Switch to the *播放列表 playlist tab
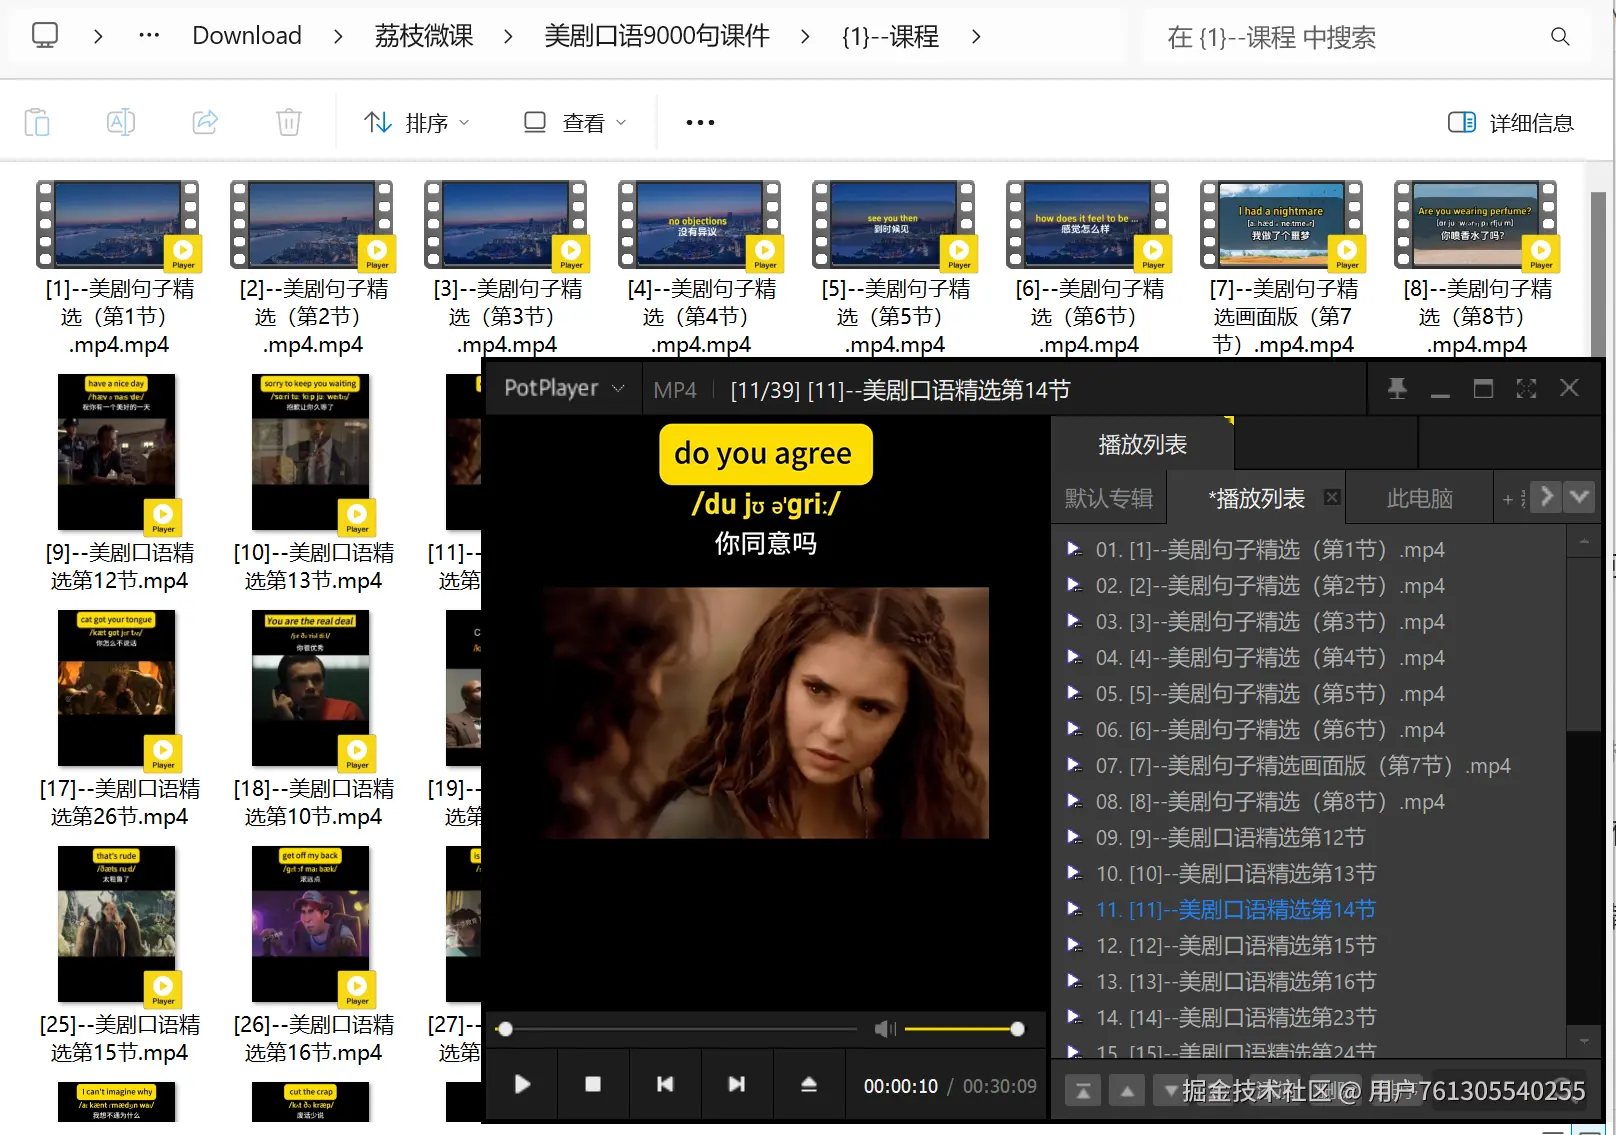Viewport: 1616px width, 1135px height. click(1256, 498)
